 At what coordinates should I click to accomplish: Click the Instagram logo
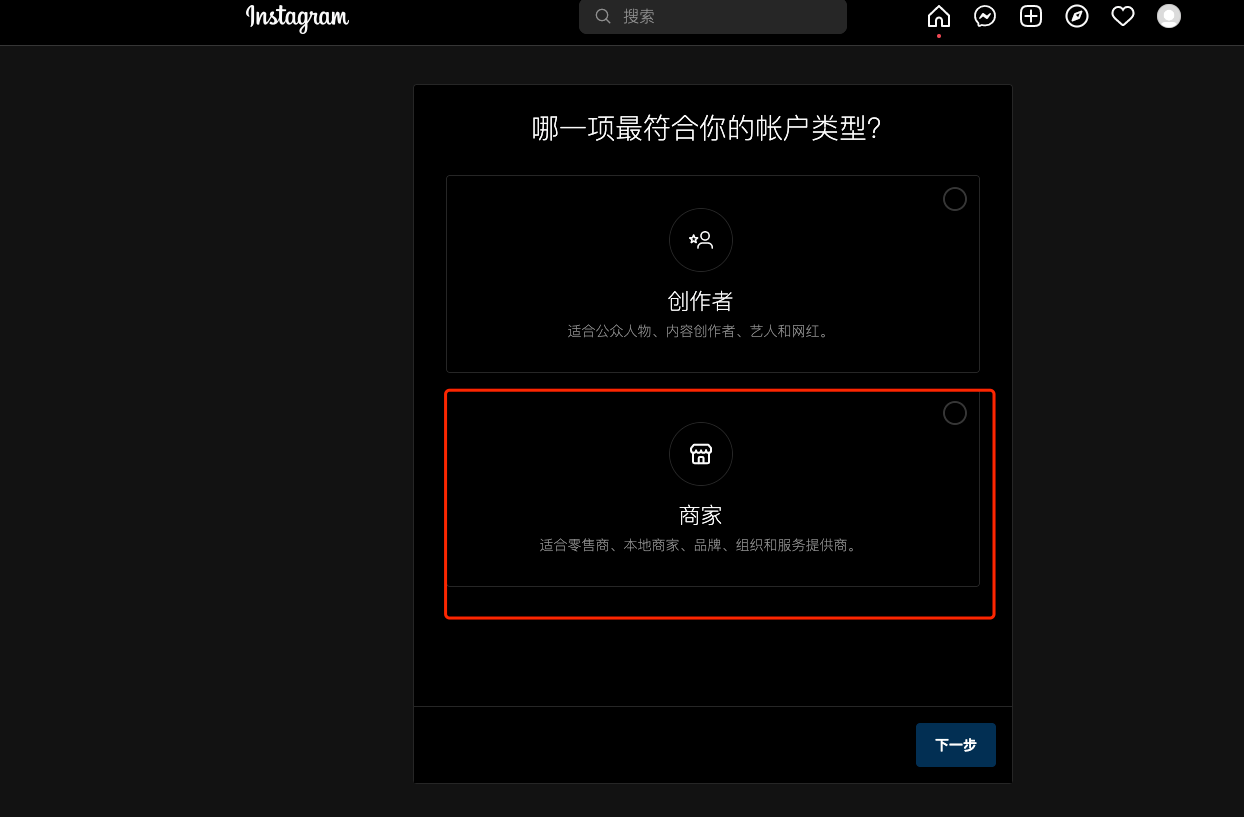298,17
